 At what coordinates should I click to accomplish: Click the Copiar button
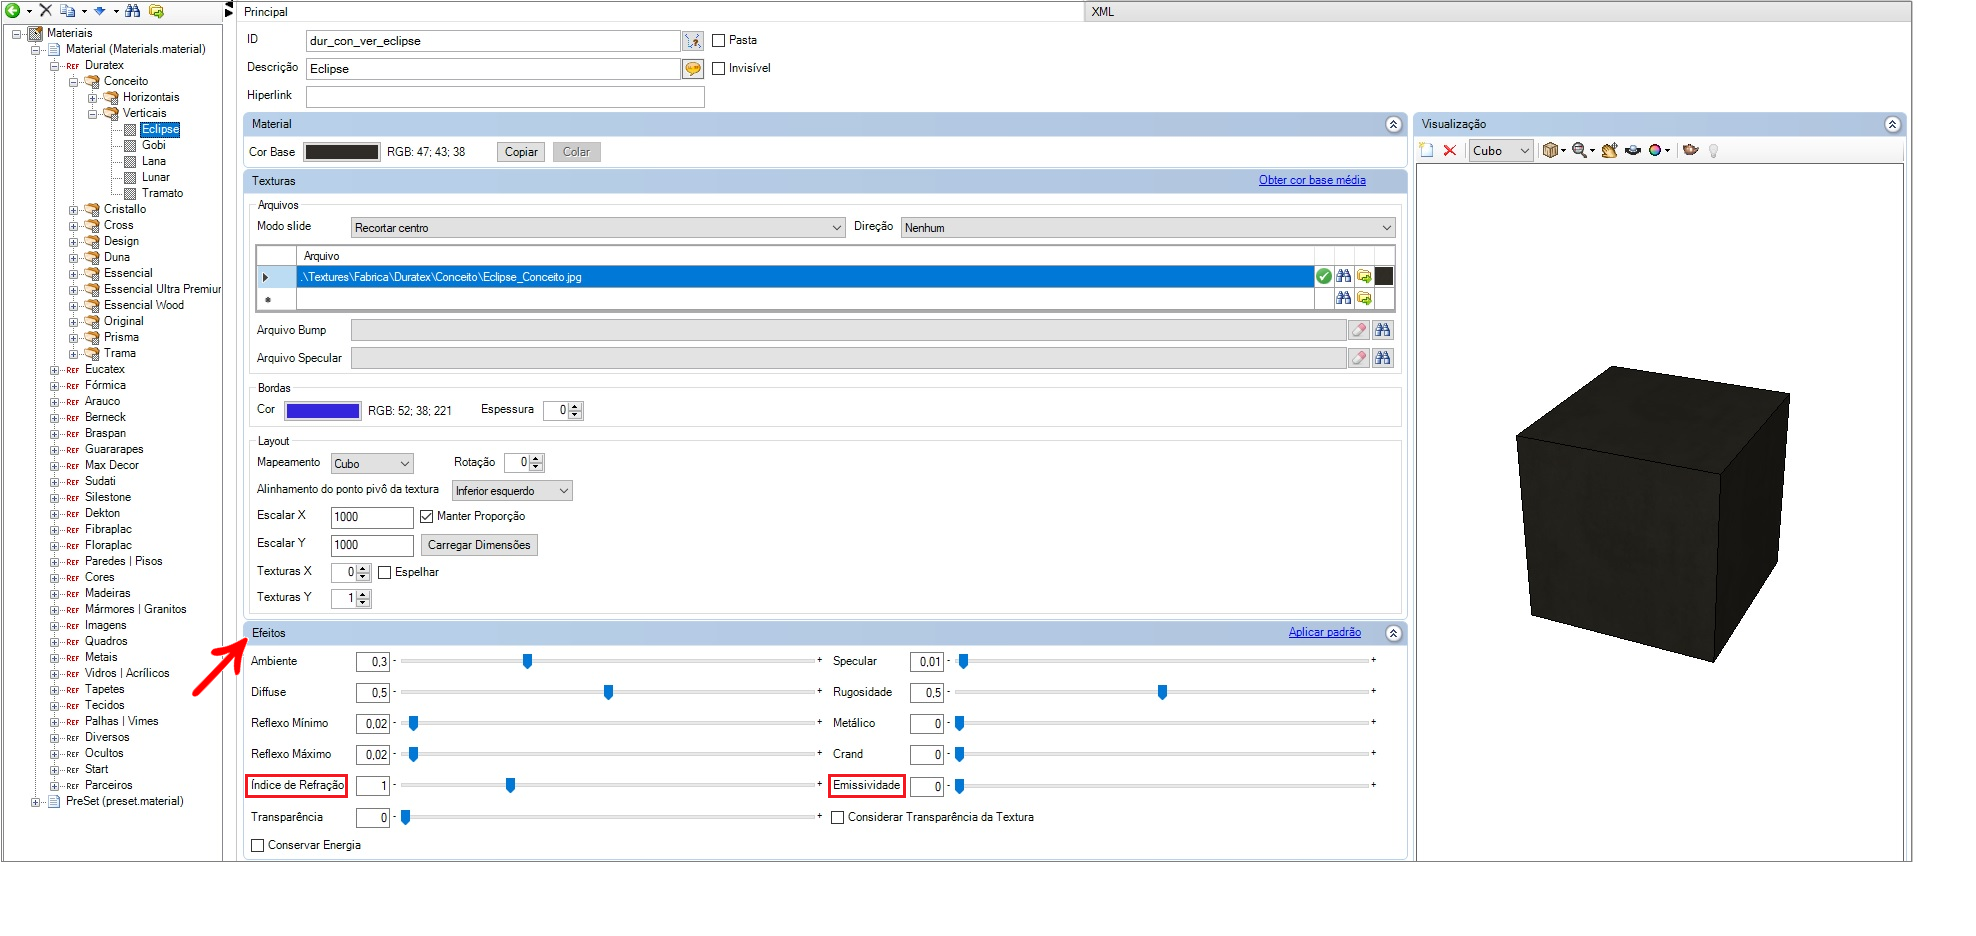click(x=521, y=153)
